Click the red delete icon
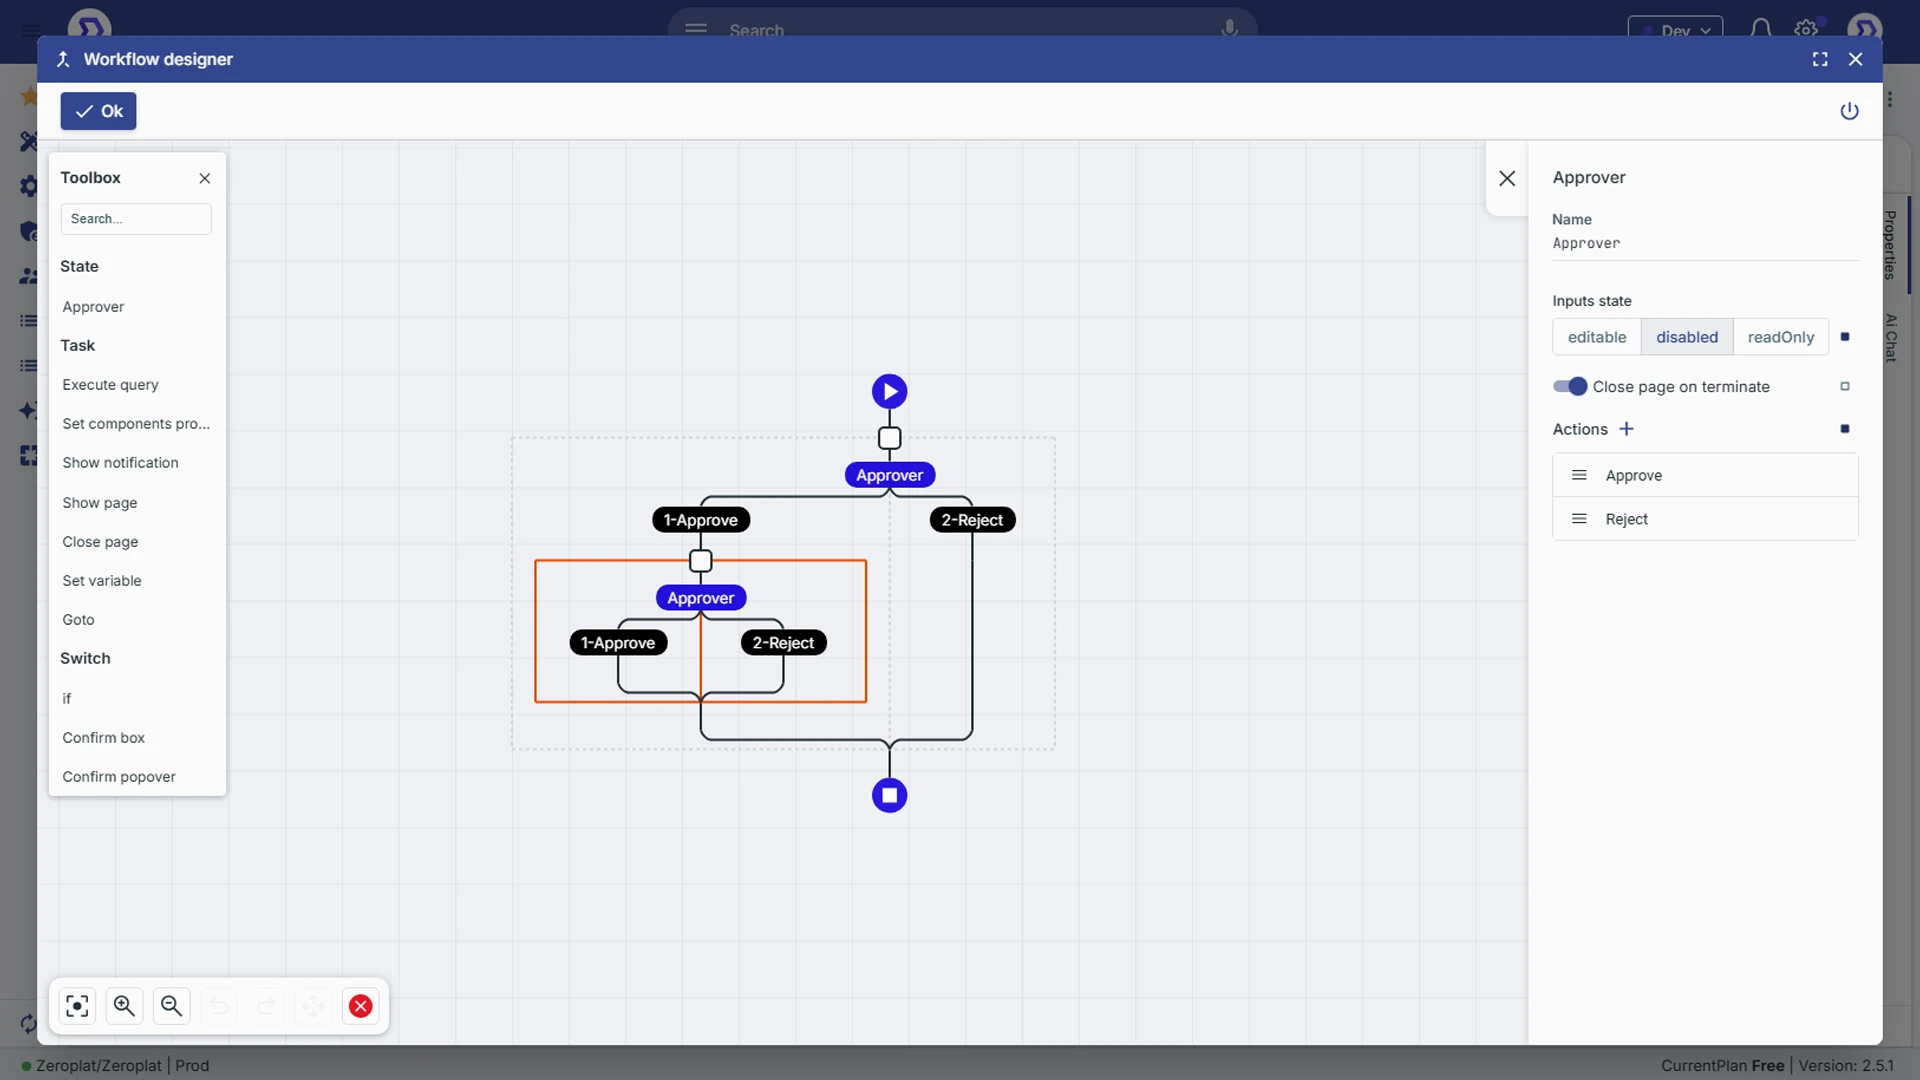Image resolution: width=1920 pixels, height=1080 pixels. [361, 1006]
